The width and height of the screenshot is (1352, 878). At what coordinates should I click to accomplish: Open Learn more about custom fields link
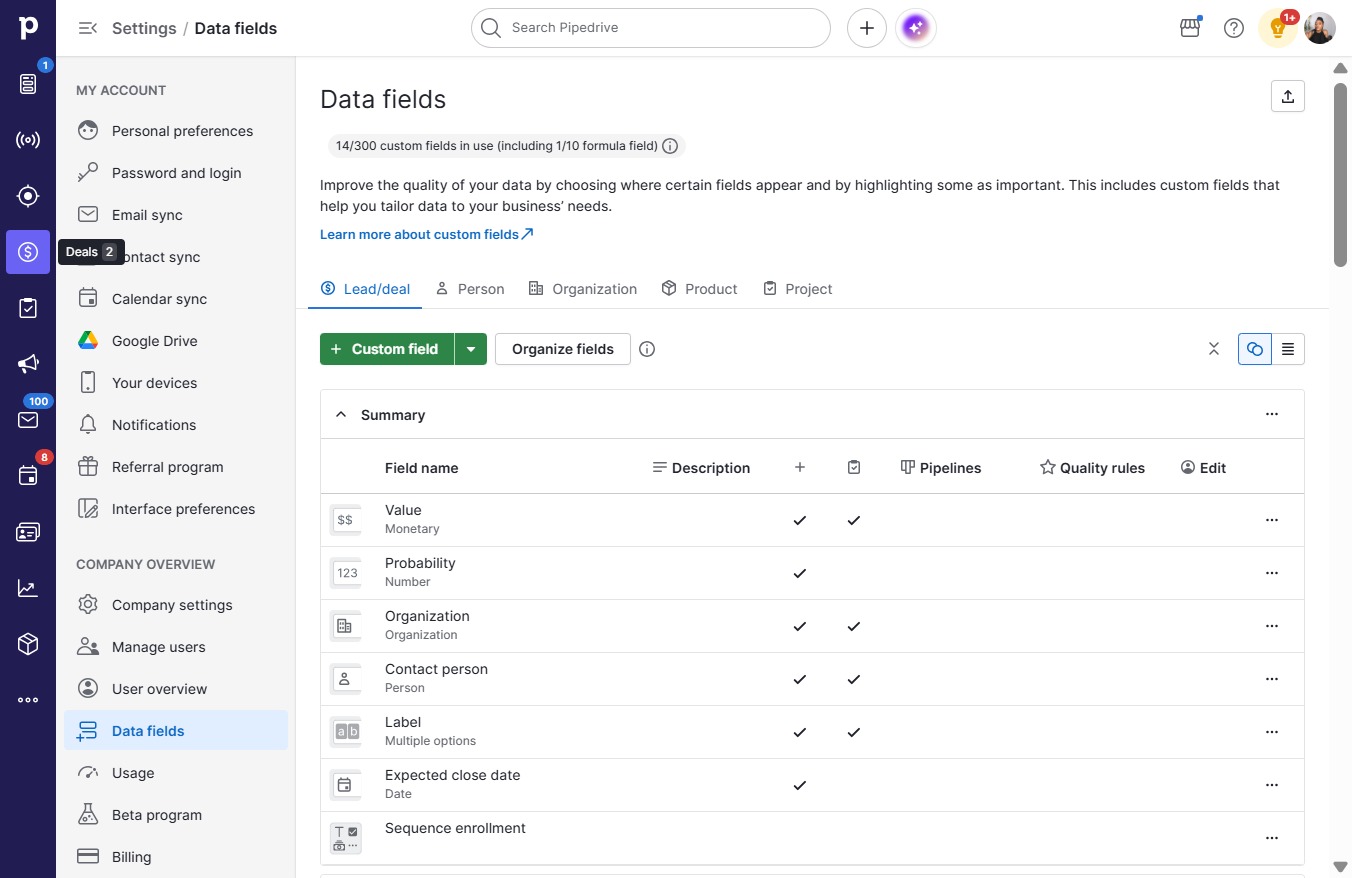(427, 234)
